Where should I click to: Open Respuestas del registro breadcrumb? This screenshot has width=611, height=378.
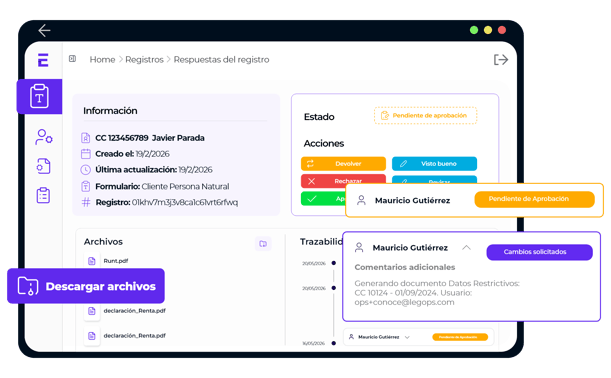[x=221, y=60]
